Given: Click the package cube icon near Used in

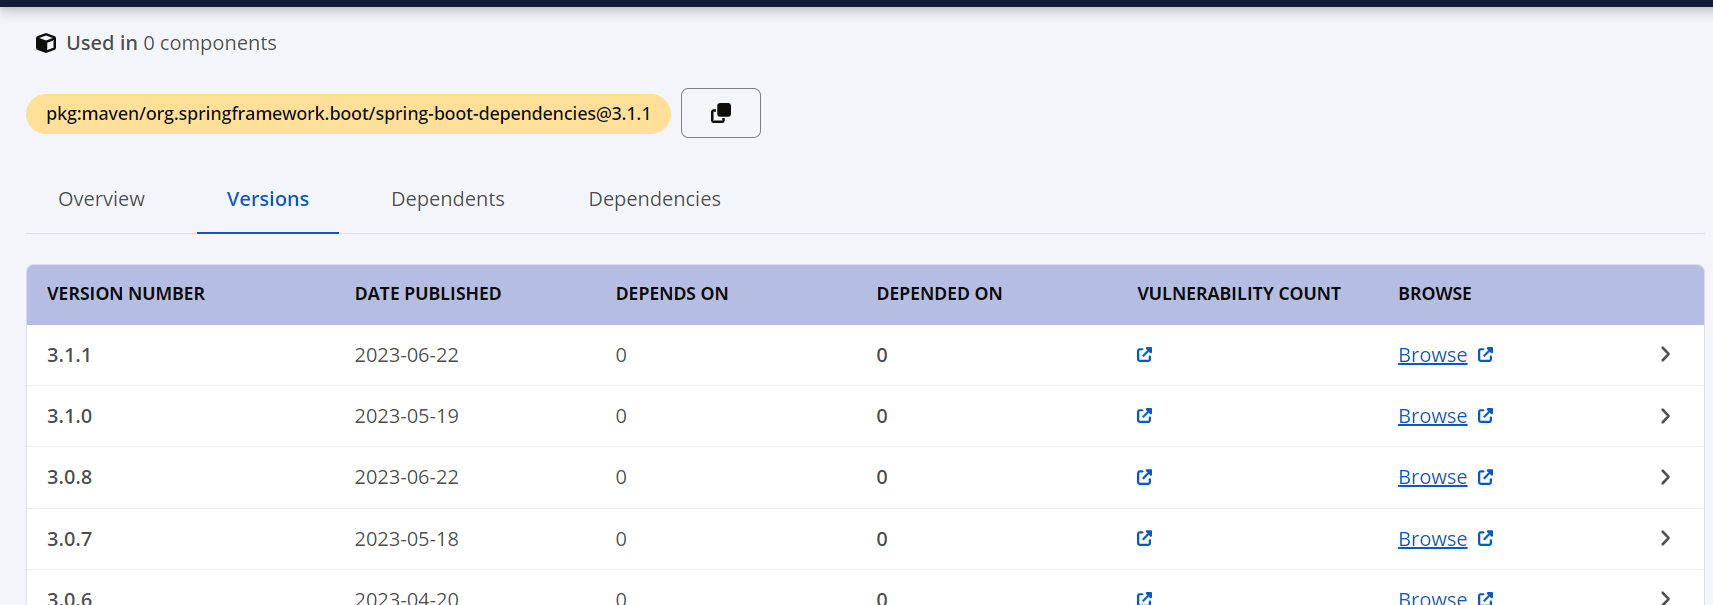Looking at the screenshot, I should (x=46, y=43).
